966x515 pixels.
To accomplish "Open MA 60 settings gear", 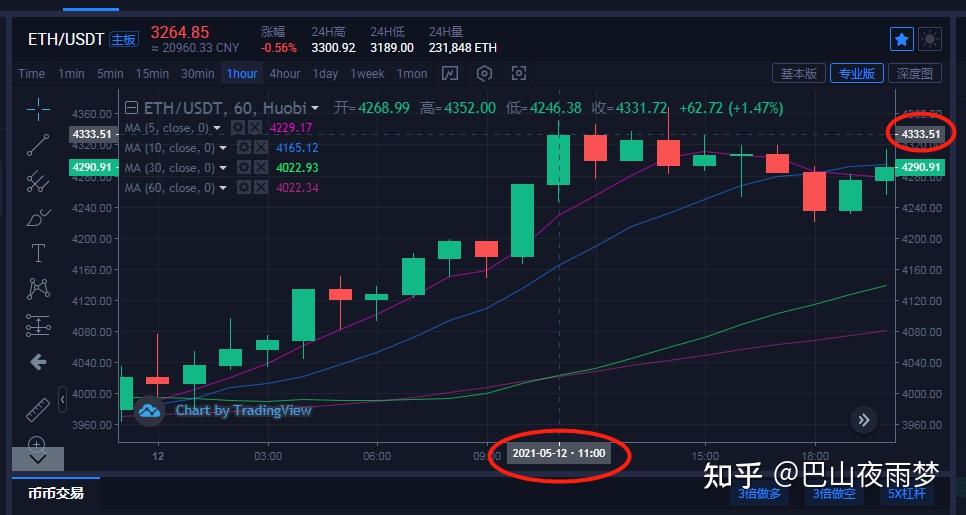I will click(x=244, y=187).
